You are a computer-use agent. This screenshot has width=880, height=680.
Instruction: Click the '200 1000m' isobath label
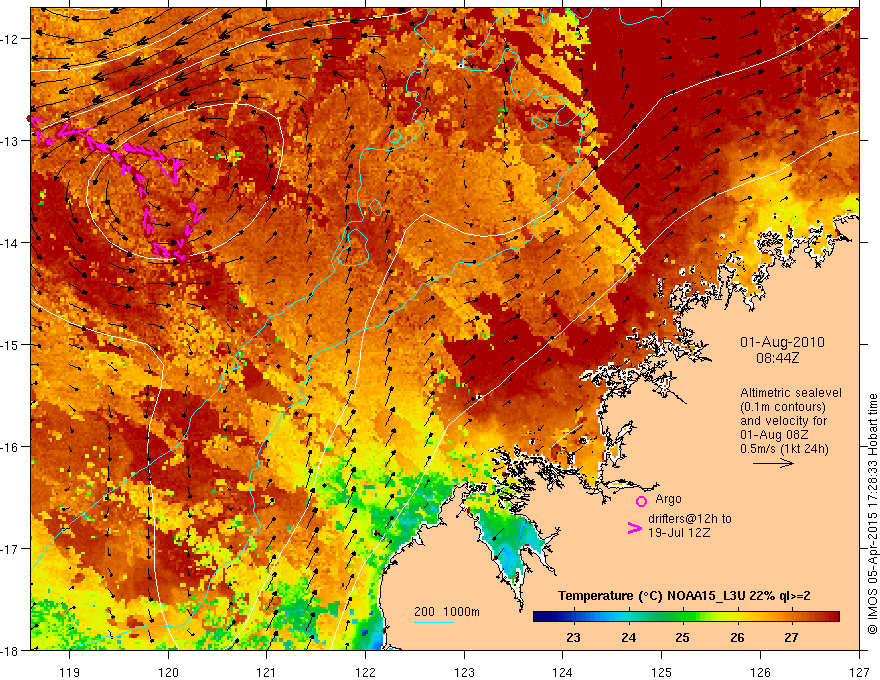click(447, 612)
